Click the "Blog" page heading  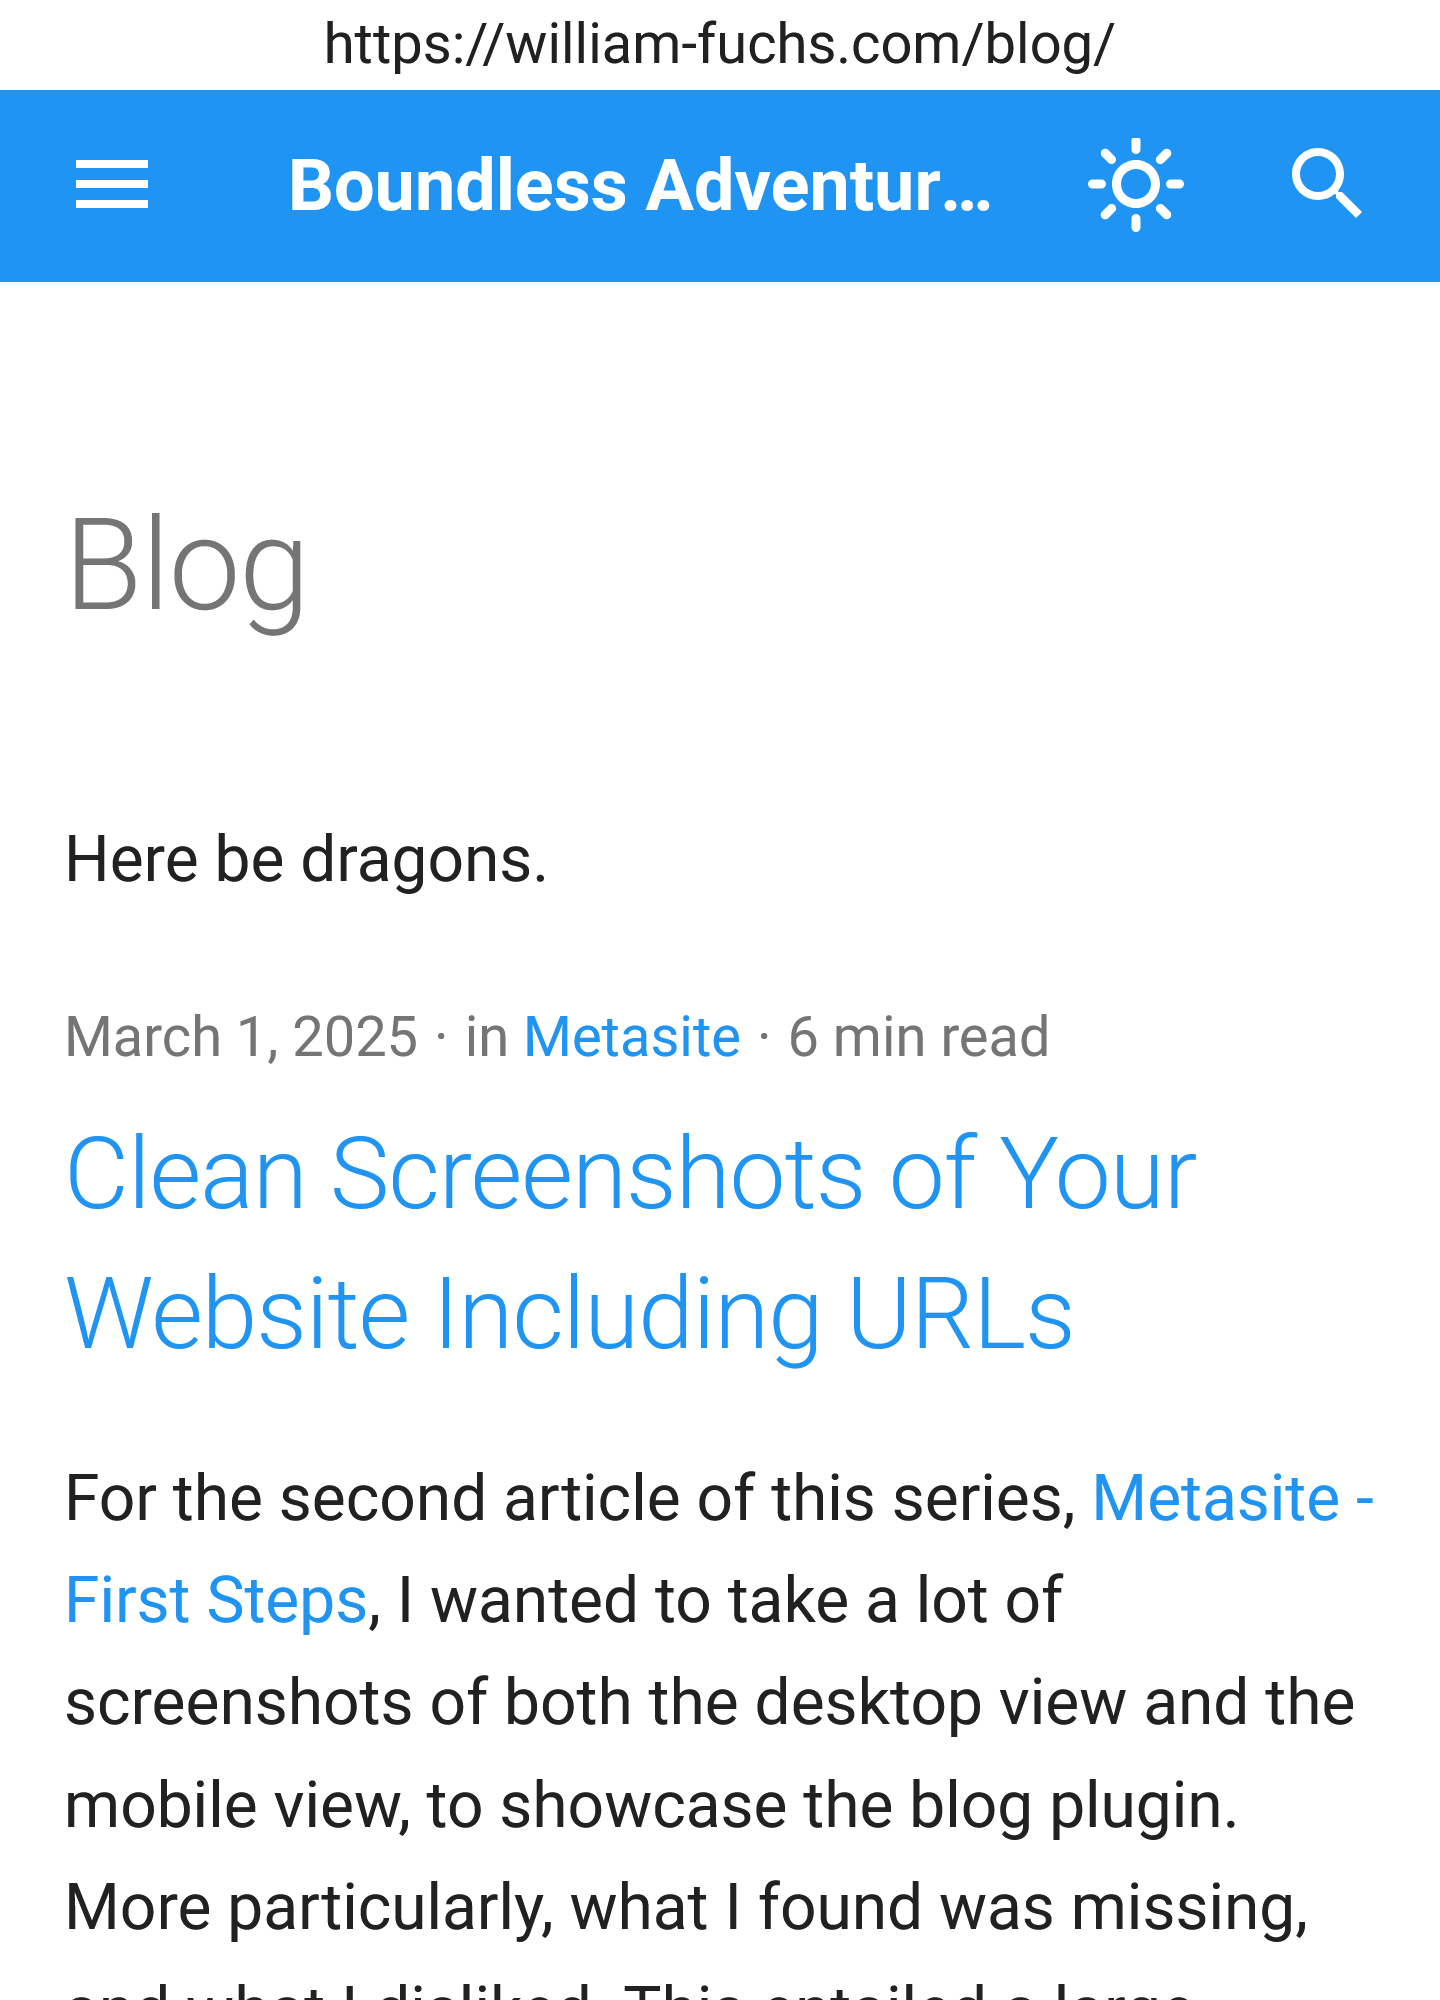186,565
